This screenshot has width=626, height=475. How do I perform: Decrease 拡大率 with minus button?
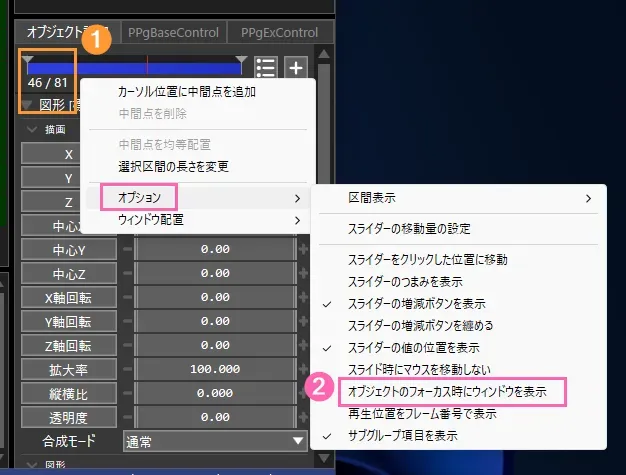(x=127, y=369)
